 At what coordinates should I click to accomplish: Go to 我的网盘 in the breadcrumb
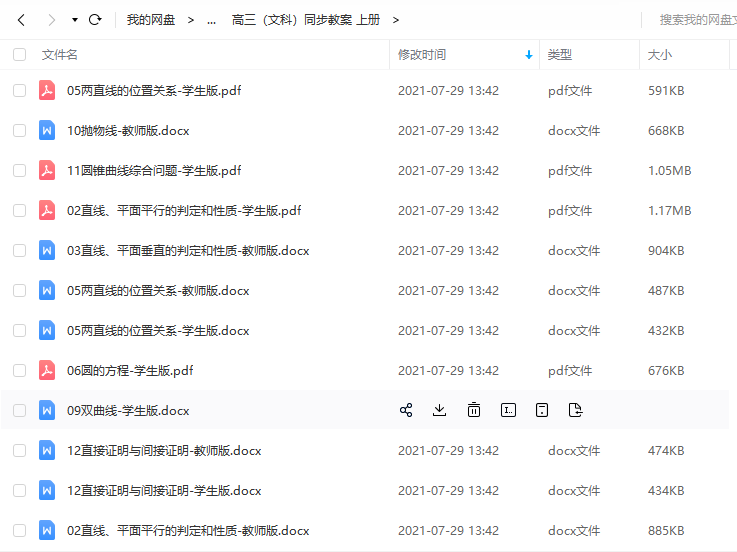pos(150,20)
